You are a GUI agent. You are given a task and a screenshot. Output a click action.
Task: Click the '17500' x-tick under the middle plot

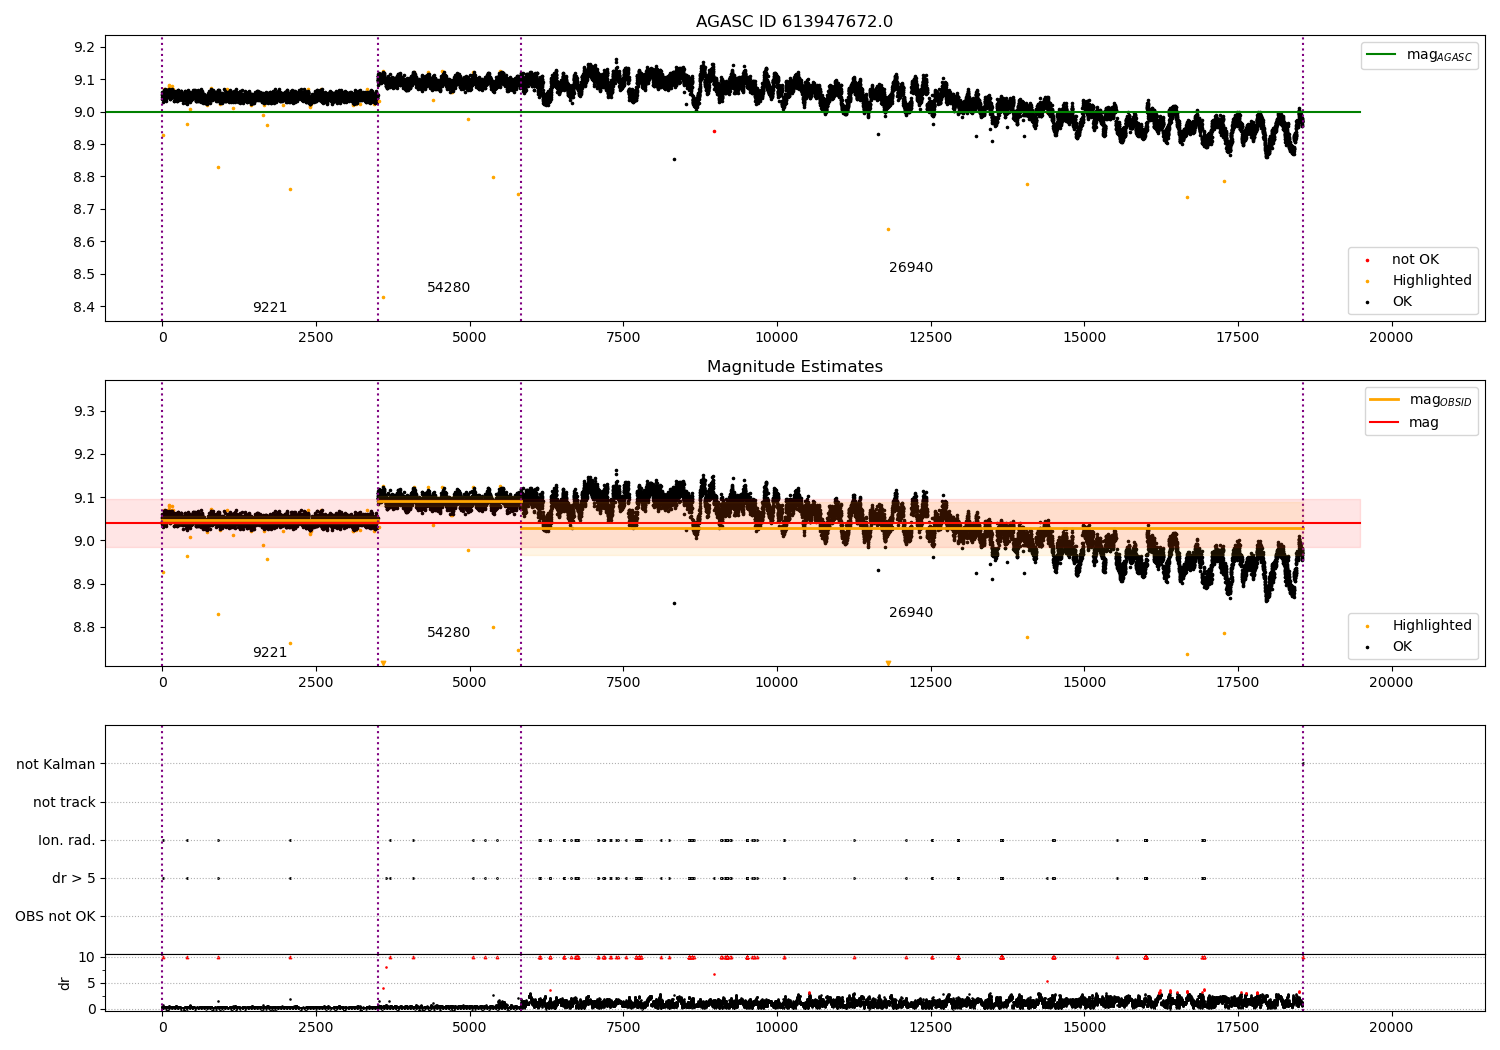1237,683
